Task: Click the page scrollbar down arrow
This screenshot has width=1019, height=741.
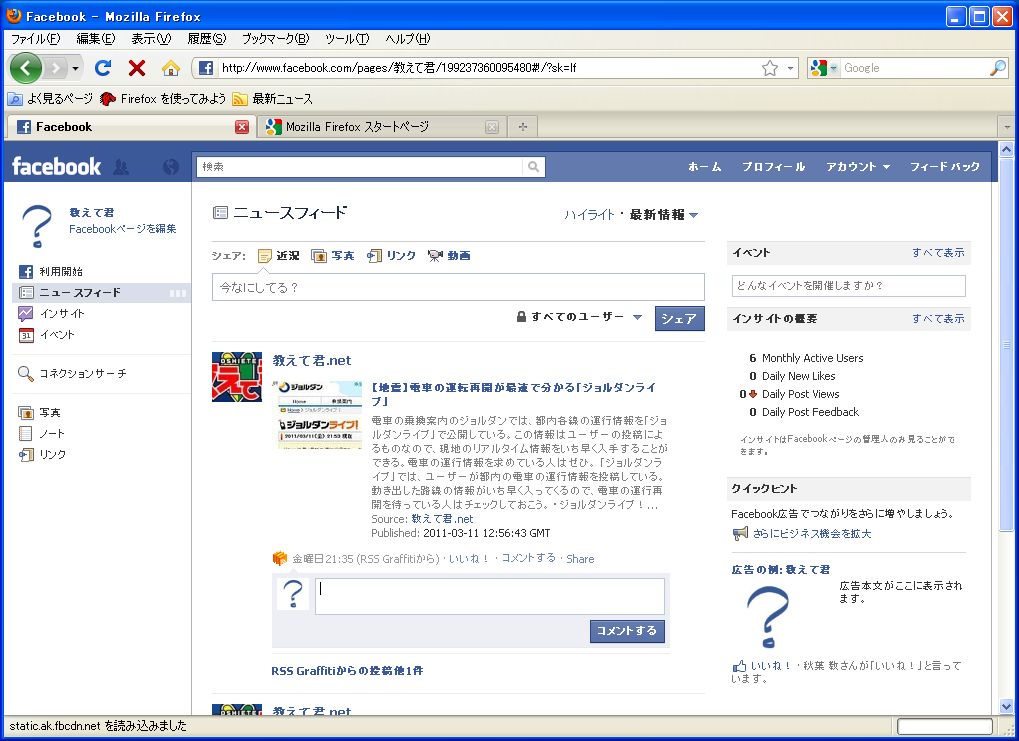Action: [x=1006, y=707]
